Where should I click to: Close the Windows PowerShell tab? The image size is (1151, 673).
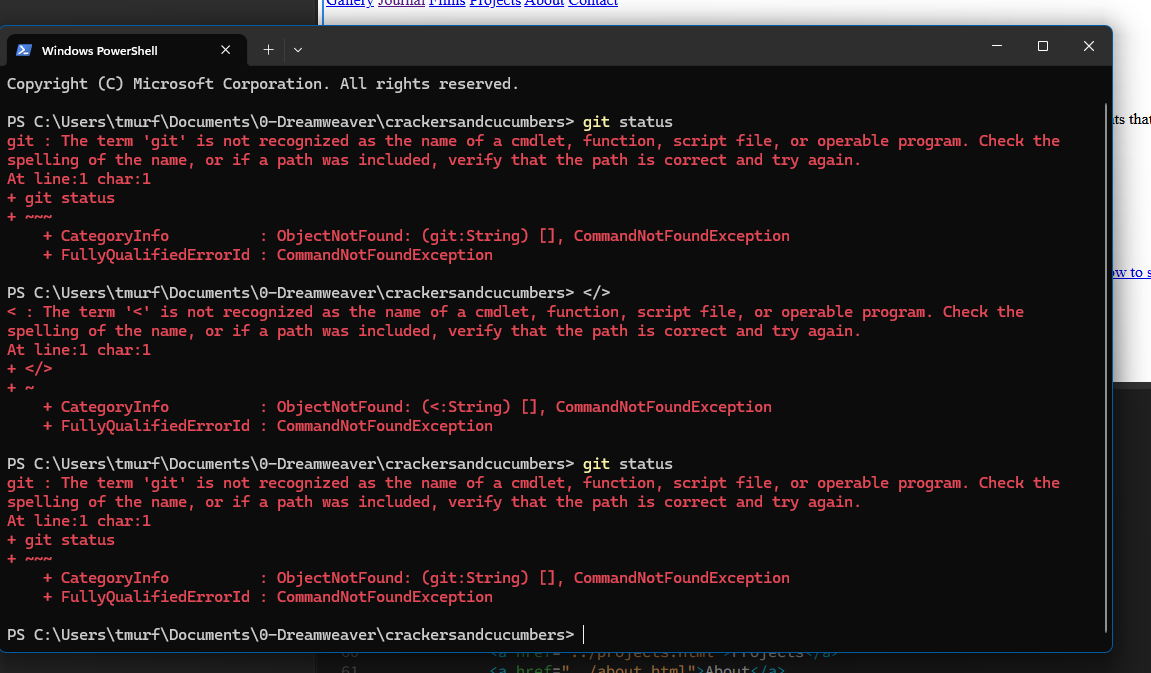click(x=225, y=50)
